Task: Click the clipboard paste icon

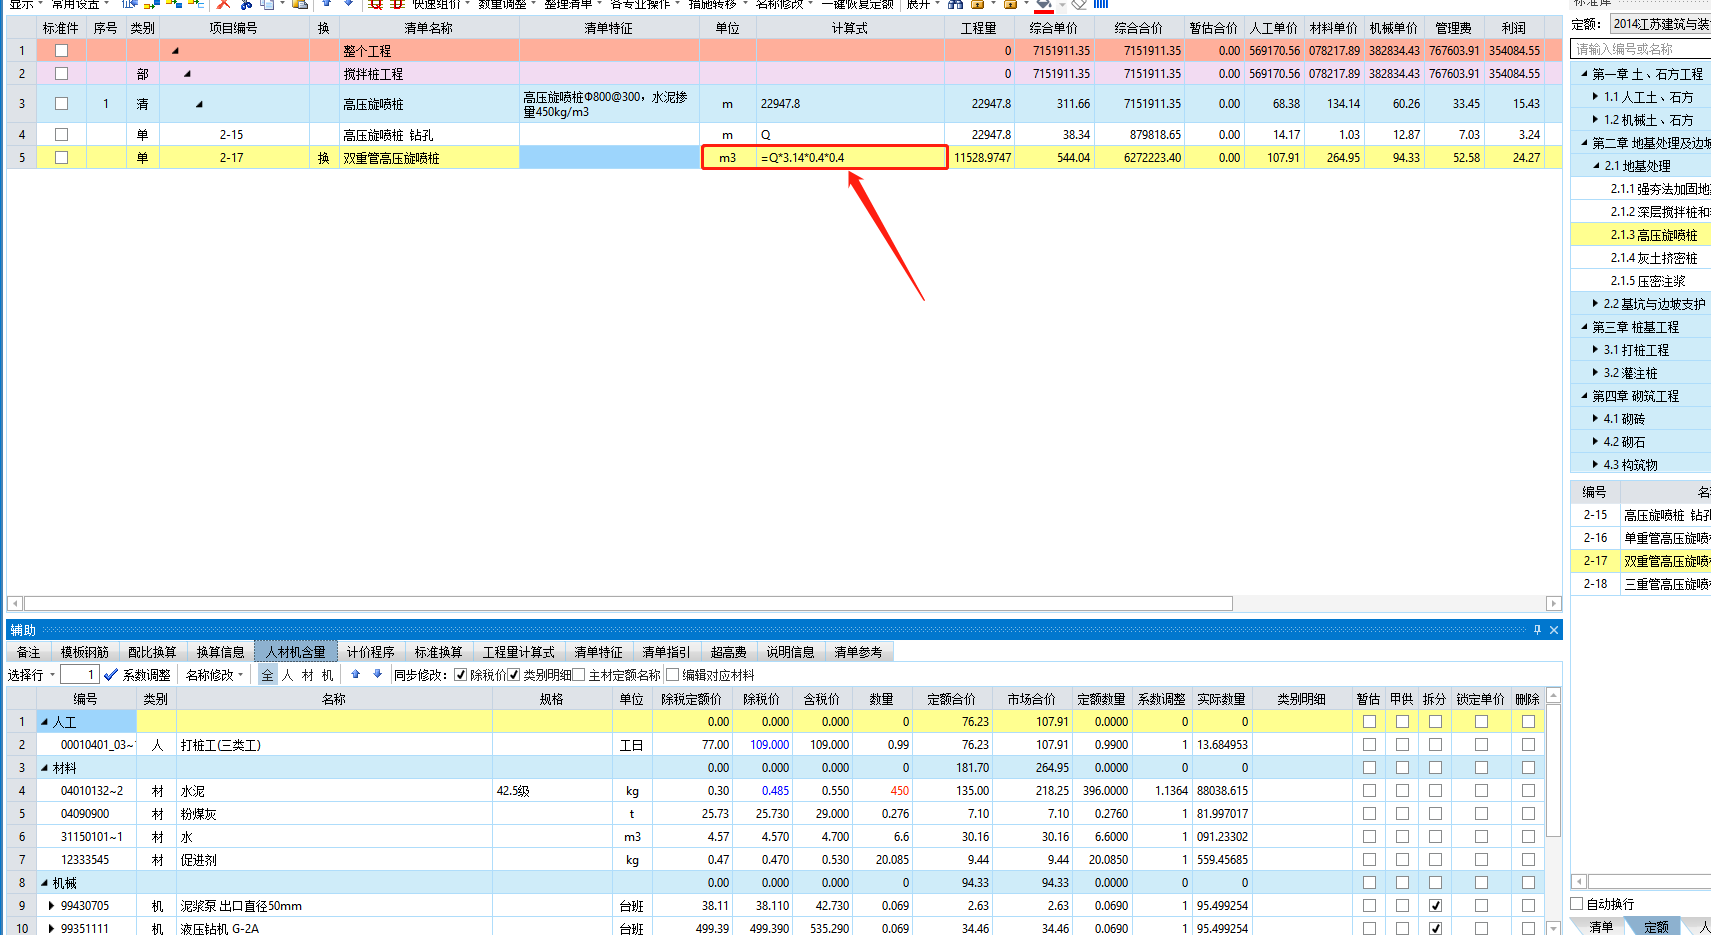Action: tap(299, 4)
